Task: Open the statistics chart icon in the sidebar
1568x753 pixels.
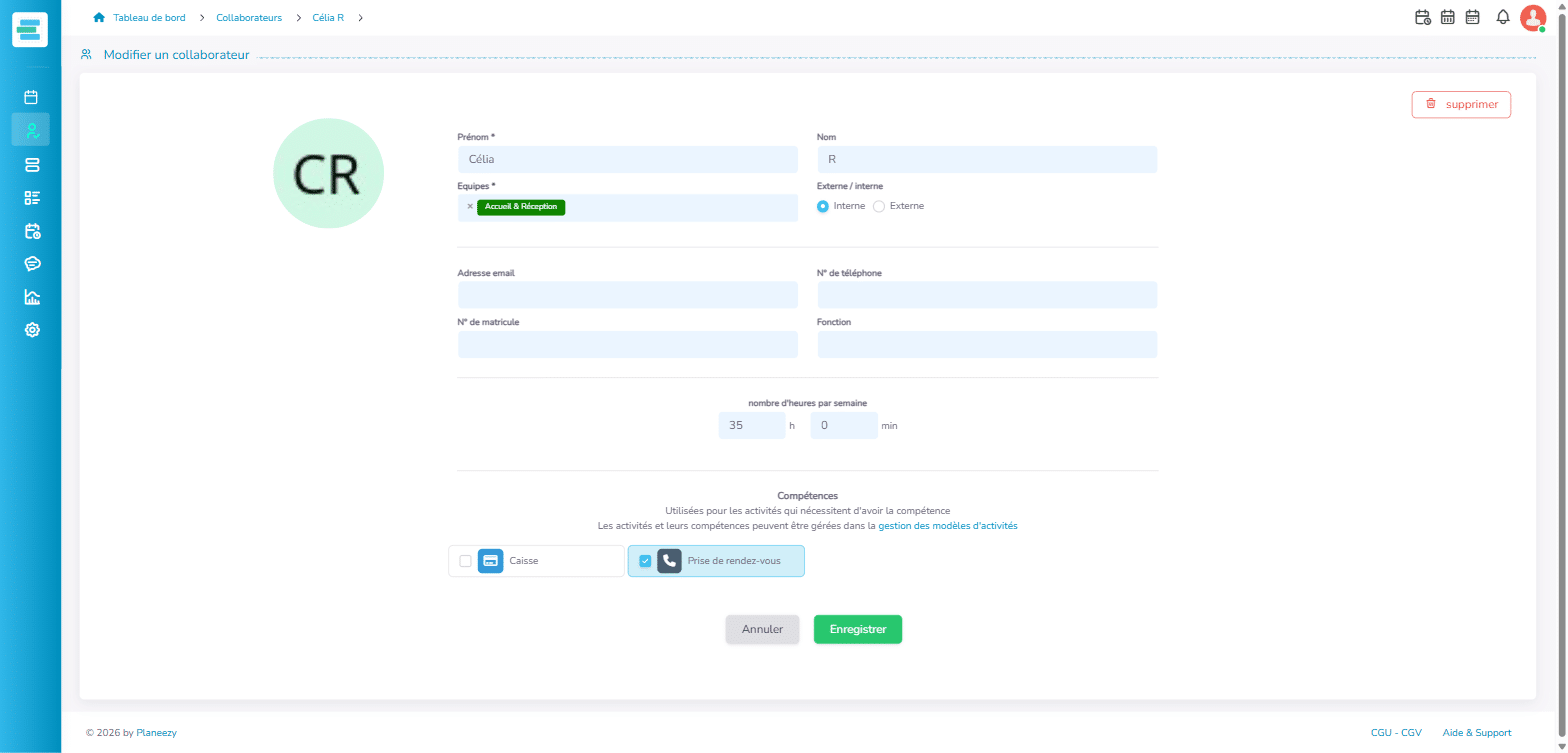Action: pos(31,297)
